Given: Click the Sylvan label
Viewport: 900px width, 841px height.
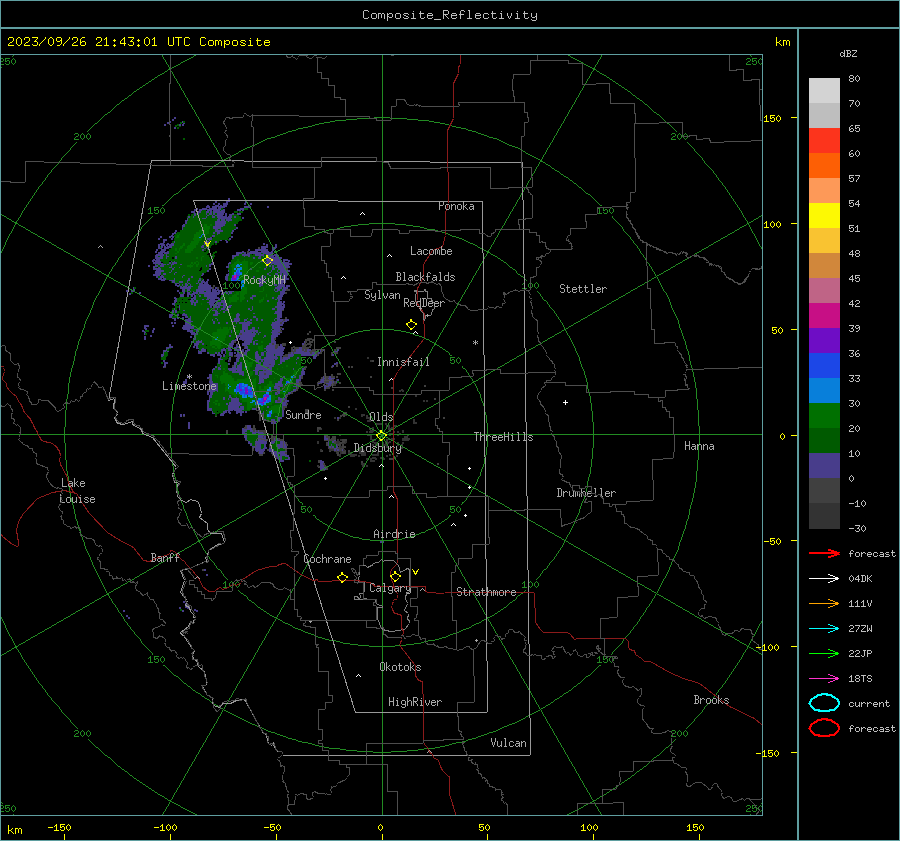Looking at the screenshot, I should (x=382, y=295).
